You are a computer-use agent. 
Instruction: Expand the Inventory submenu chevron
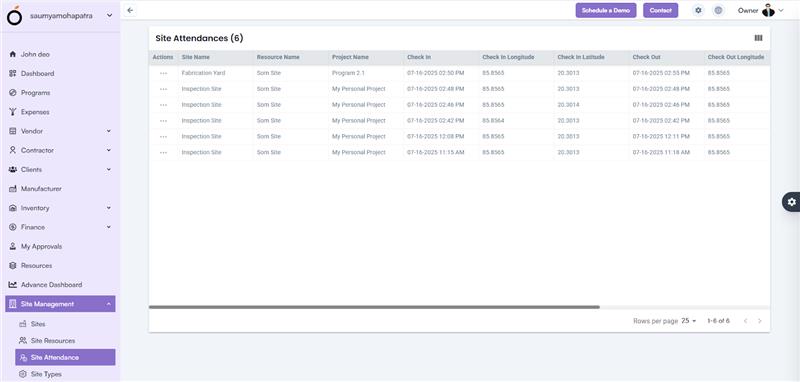pyautogui.click(x=109, y=208)
